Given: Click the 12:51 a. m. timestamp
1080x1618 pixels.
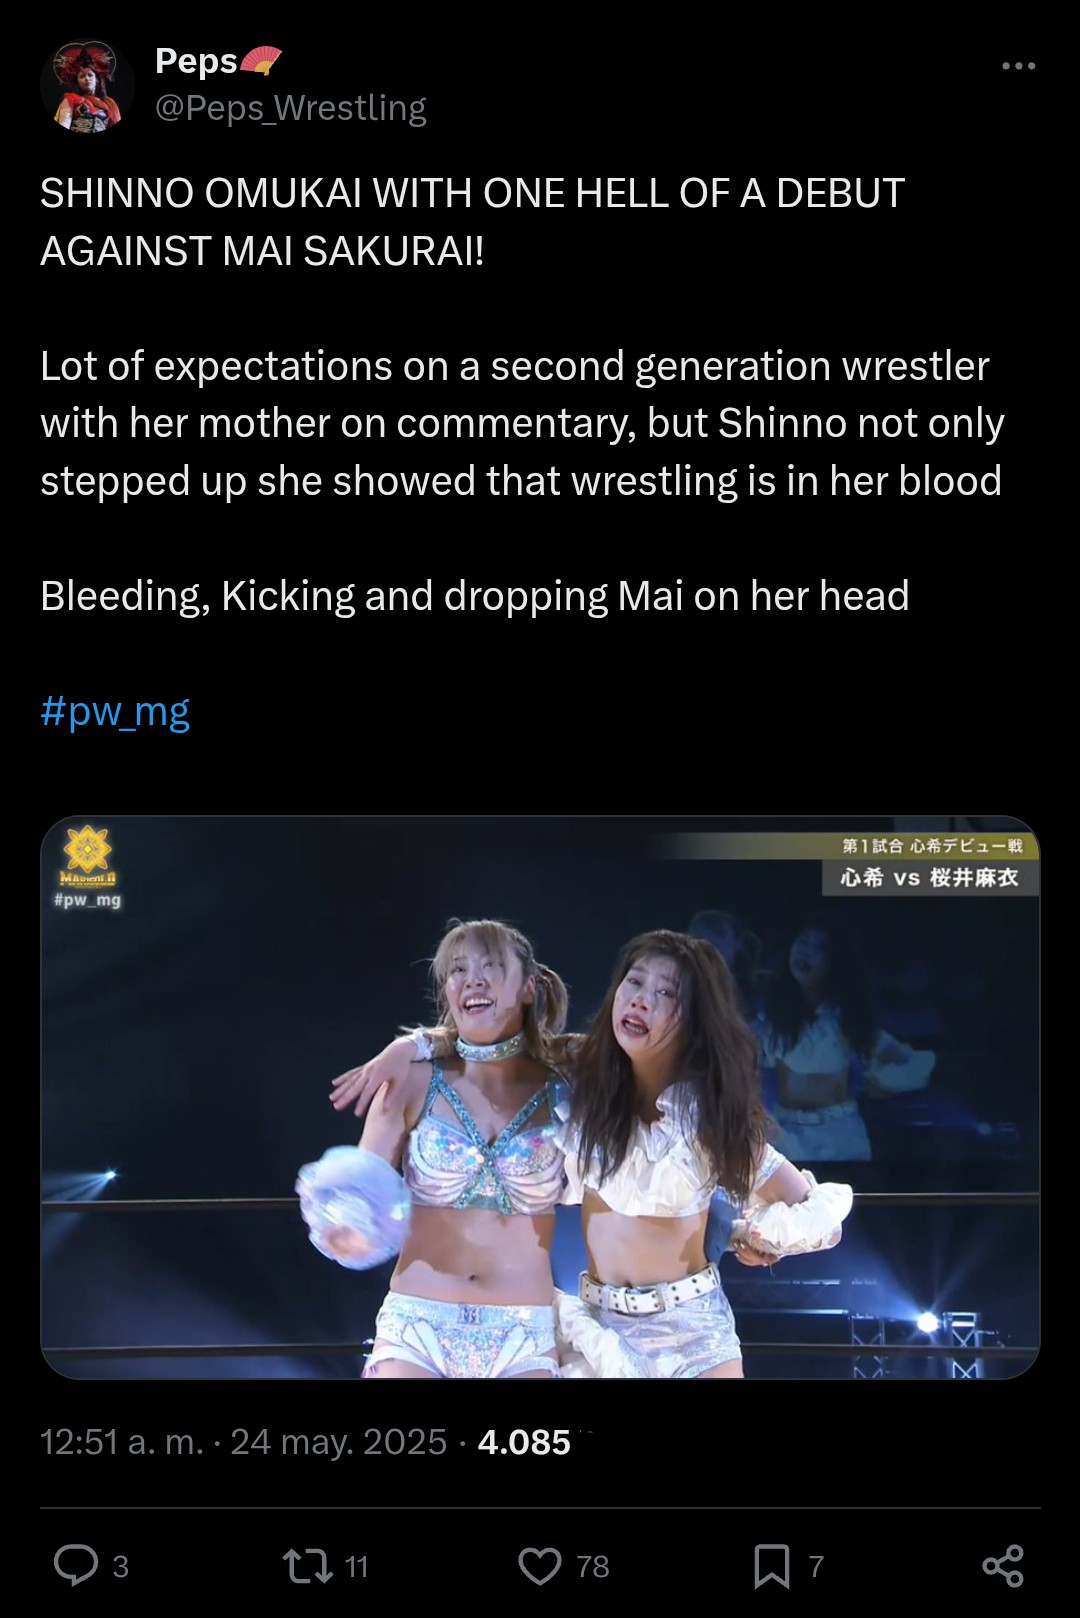Looking at the screenshot, I should tap(122, 1442).
